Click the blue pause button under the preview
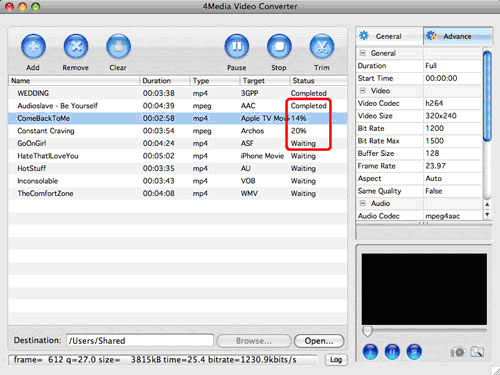Image resolution: width=500 pixels, height=375 pixels. click(x=392, y=352)
